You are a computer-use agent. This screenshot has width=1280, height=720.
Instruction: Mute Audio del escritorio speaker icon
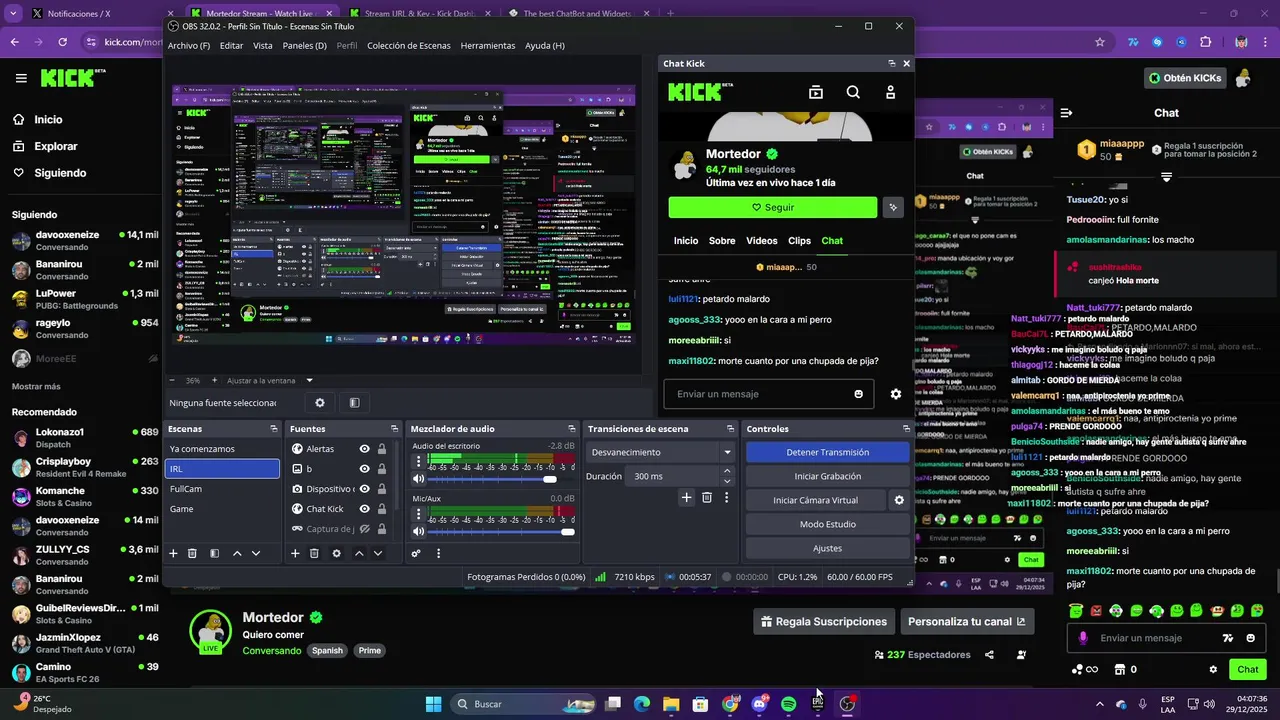pyautogui.click(x=418, y=479)
